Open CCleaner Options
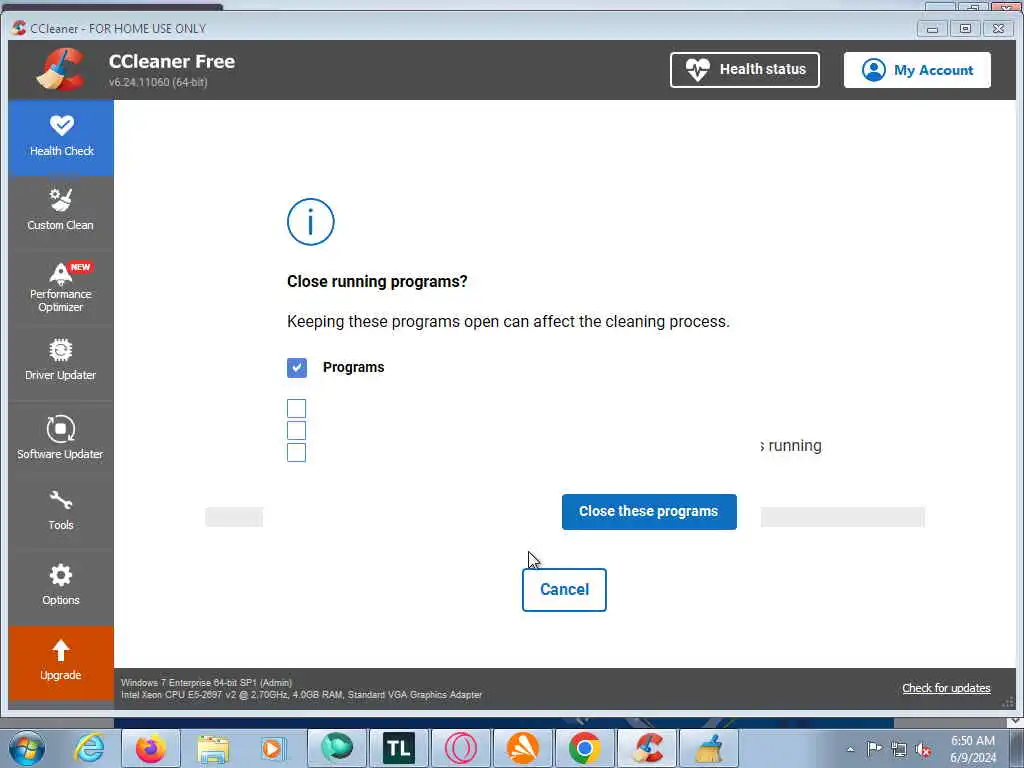The width and height of the screenshot is (1024, 768). [x=61, y=585]
